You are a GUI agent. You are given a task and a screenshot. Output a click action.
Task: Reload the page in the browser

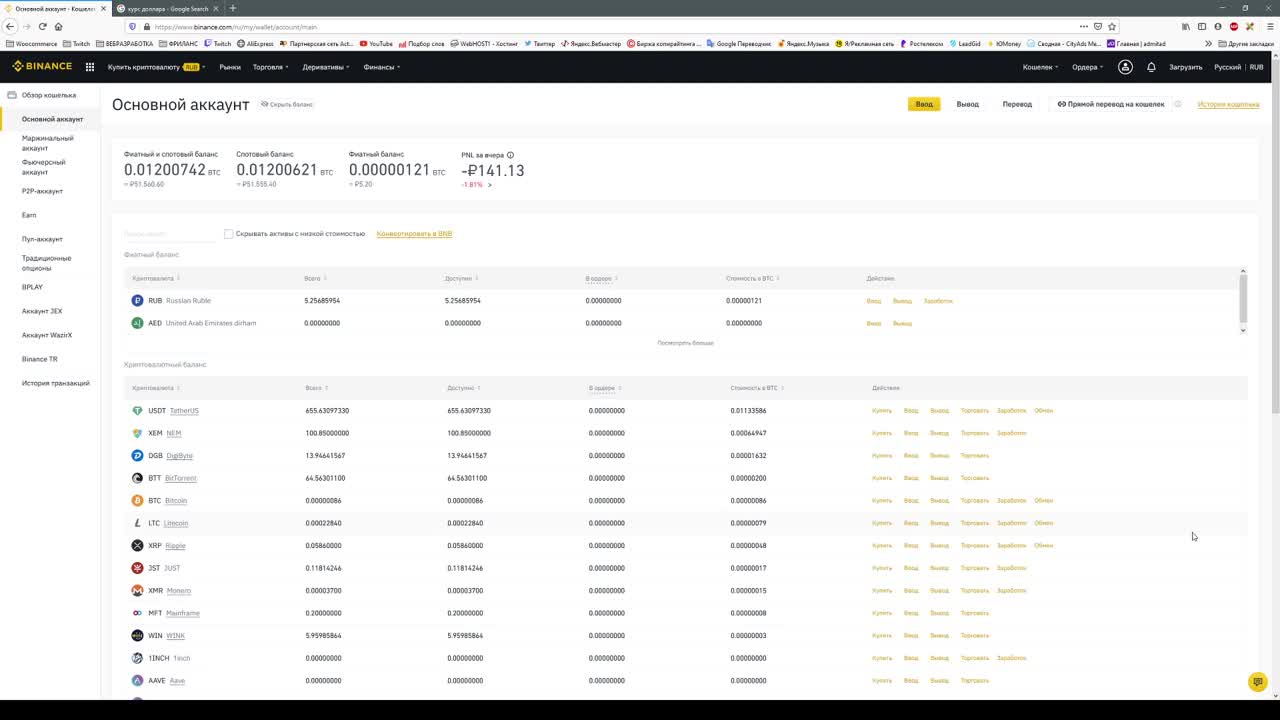pos(42,26)
